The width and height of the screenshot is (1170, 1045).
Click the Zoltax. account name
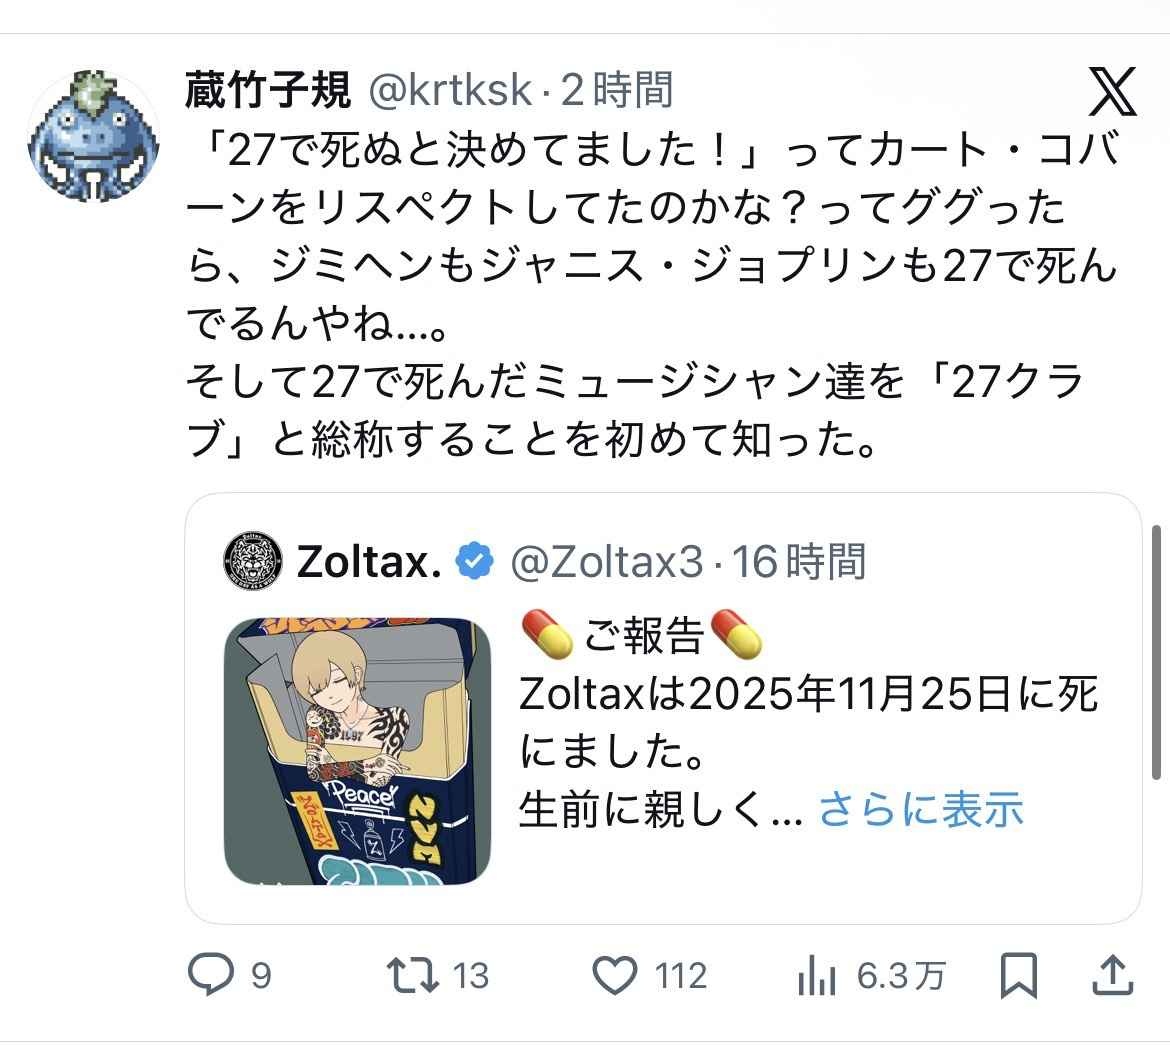[369, 561]
